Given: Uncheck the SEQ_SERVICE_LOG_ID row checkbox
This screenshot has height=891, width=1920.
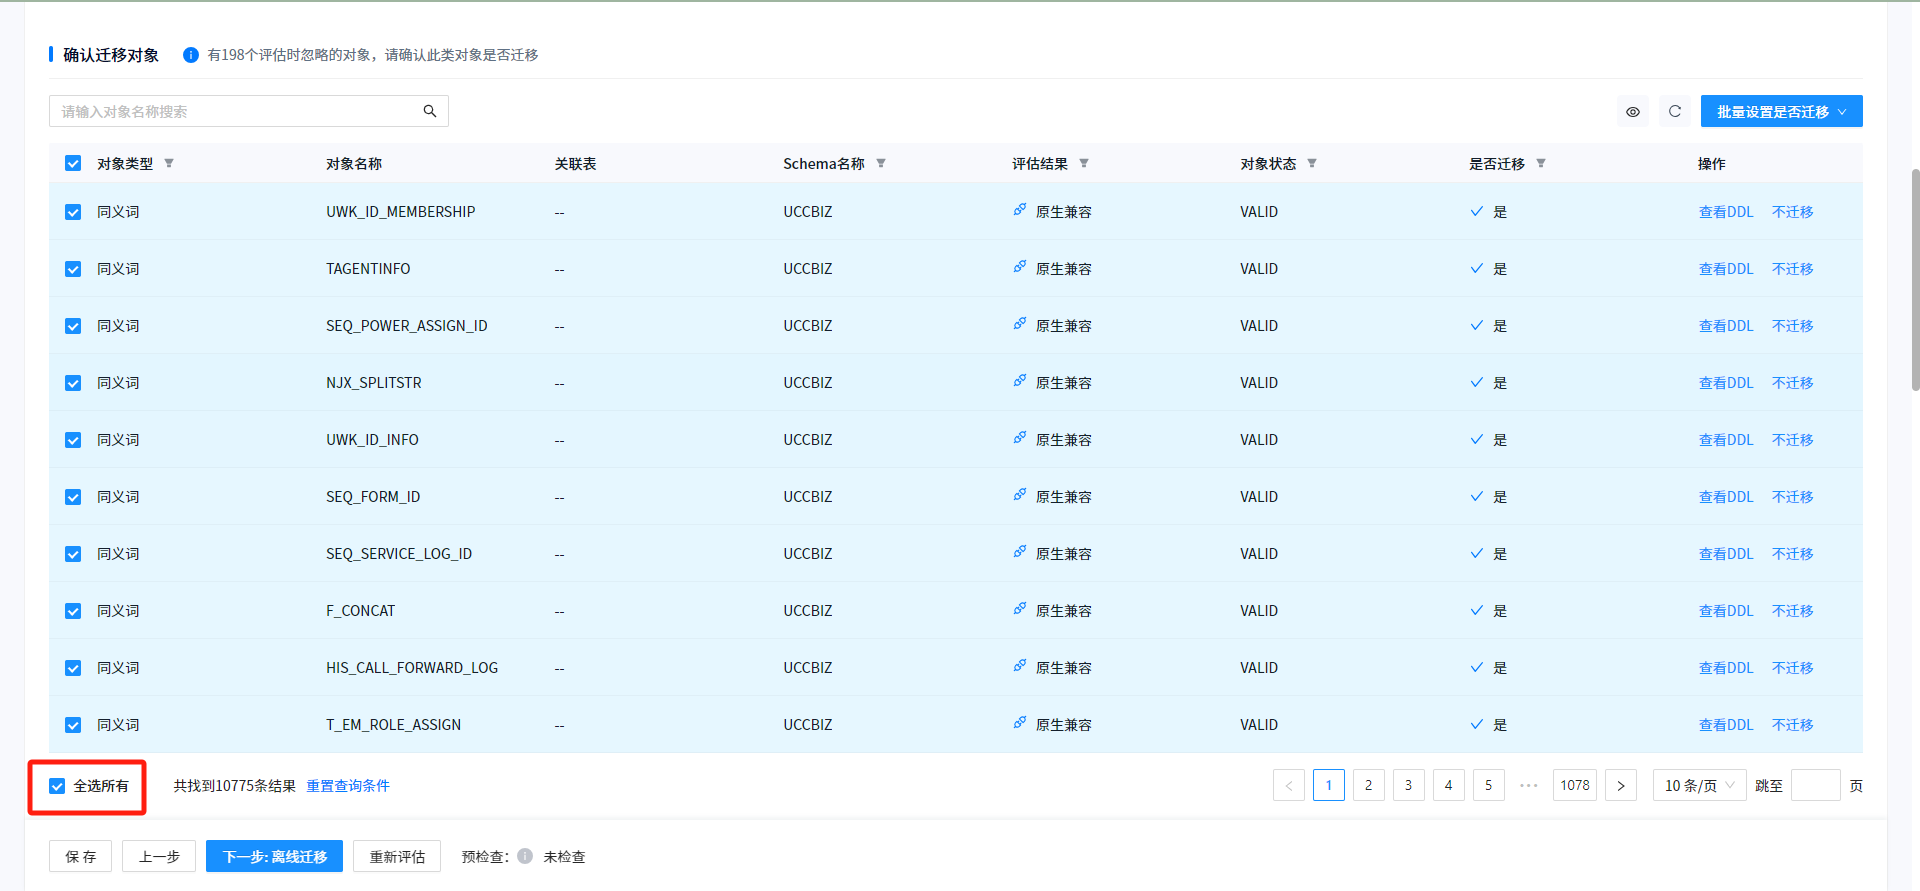Looking at the screenshot, I should (x=73, y=554).
